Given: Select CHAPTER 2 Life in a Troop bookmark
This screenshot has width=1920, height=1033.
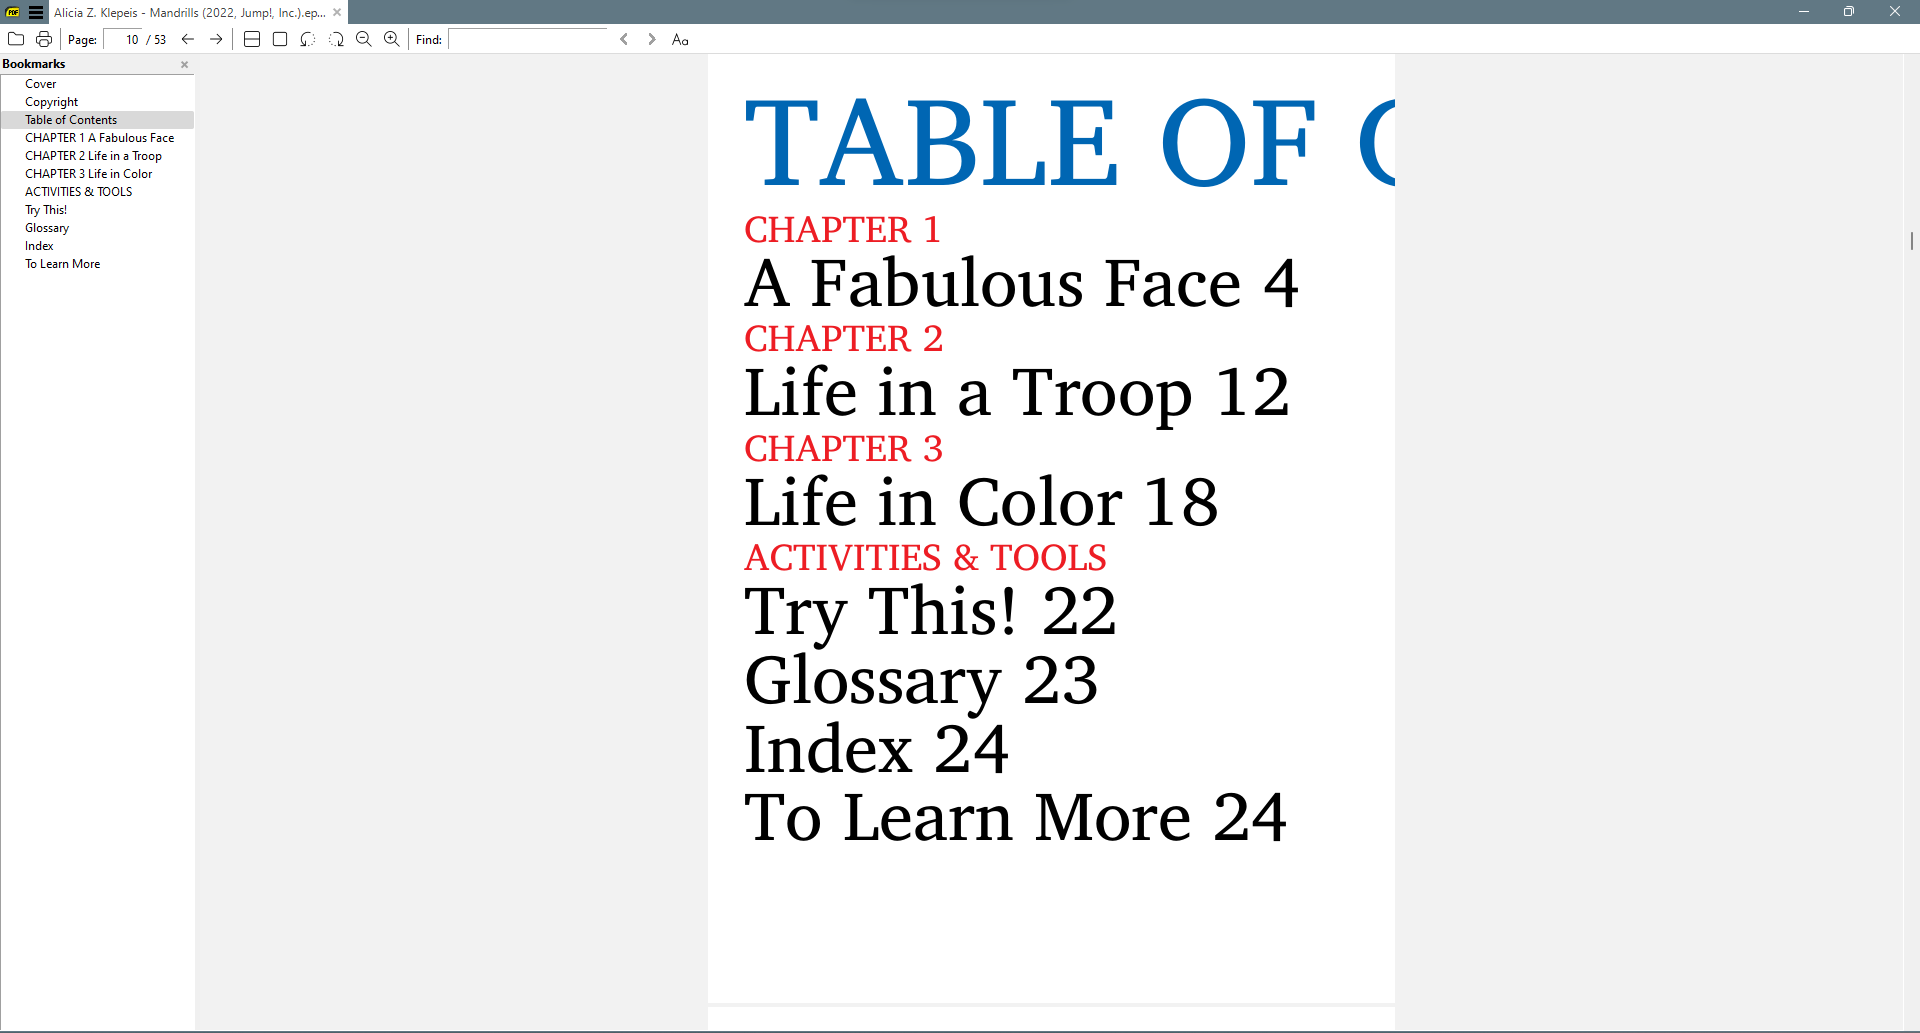Looking at the screenshot, I should 93,155.
